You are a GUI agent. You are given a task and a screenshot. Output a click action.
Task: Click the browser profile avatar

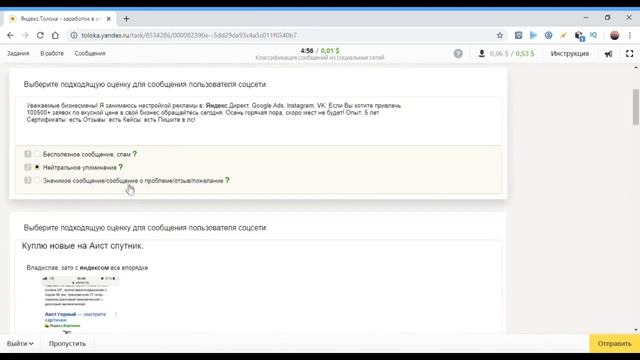pos(614,36)
